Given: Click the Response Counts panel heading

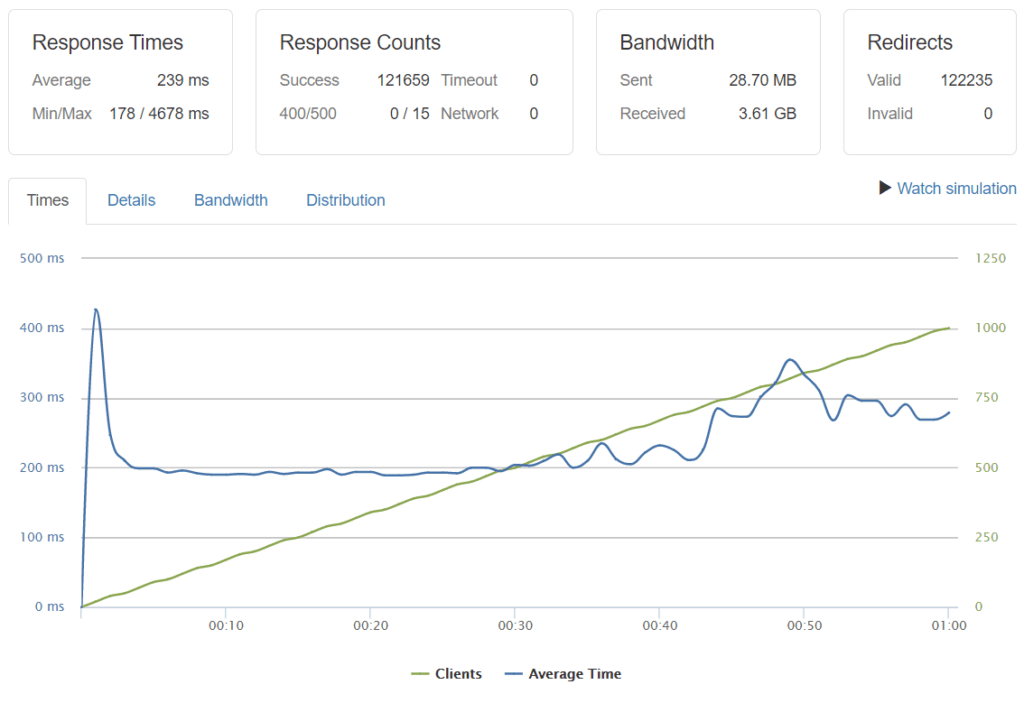Looking at the screenshot, I should [x=360, y=43].
